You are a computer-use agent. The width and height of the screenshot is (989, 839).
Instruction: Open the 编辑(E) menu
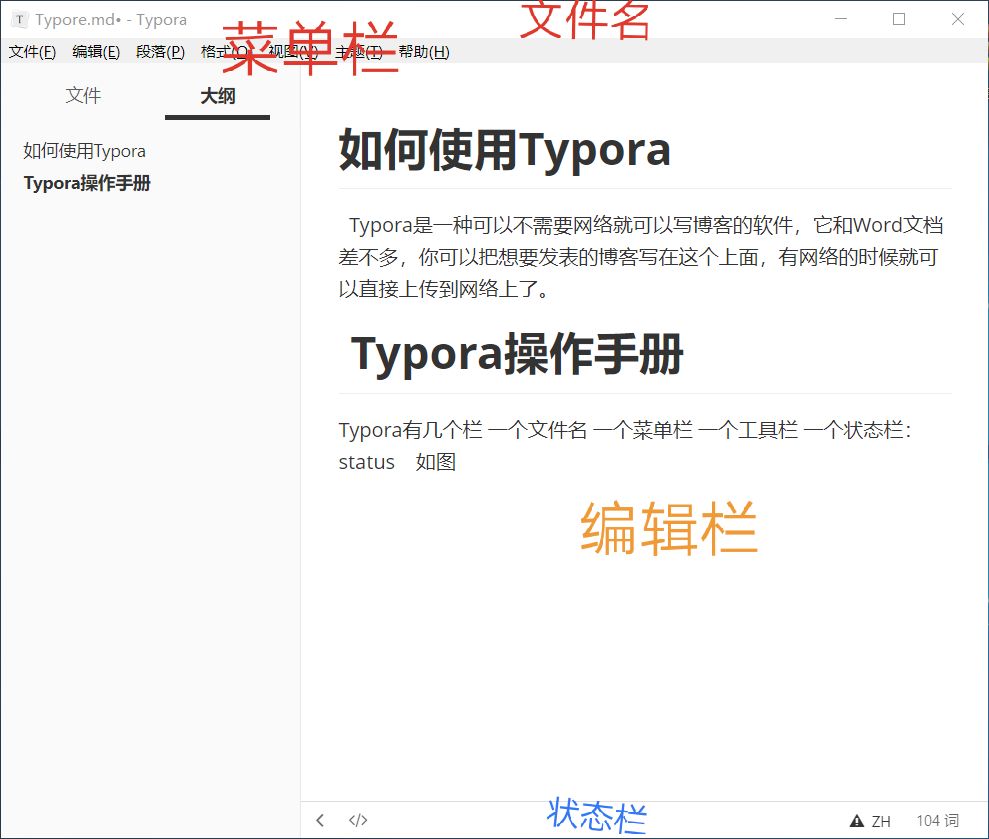[x=95, y=52]
